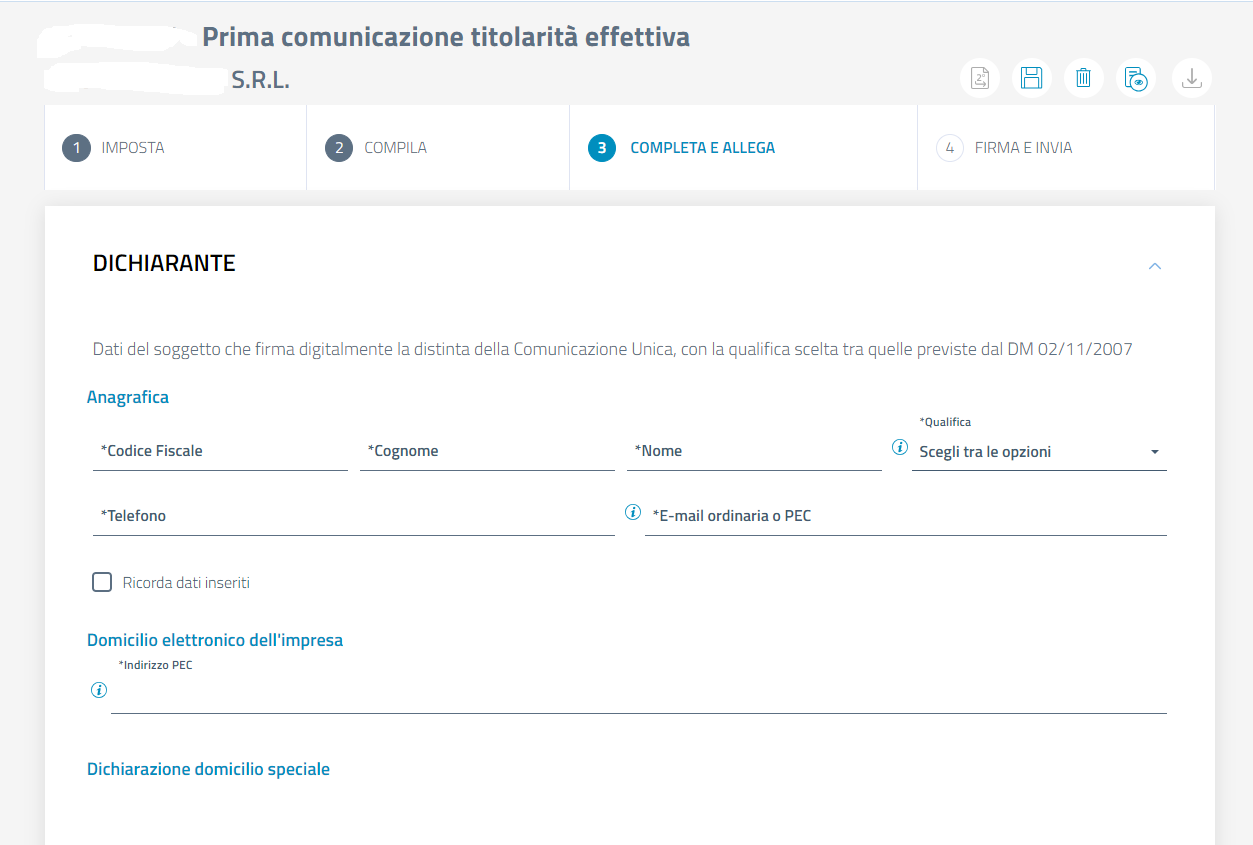Open the Qualifica dropdown

[x=1038, y=452]
